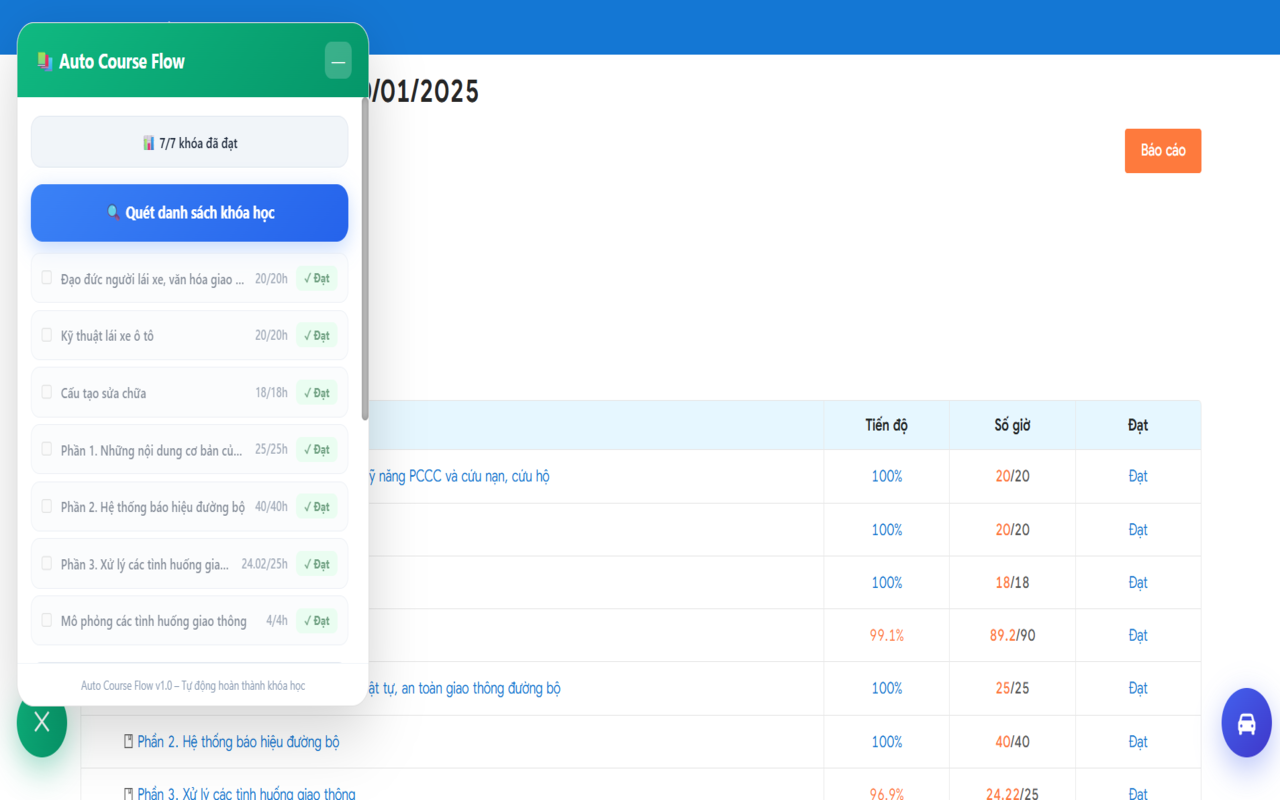This screenshot has width=1280, height=800.
Task: Check the Đạo đức người lái xe course checkbox
Action: (x=47, y=278)
